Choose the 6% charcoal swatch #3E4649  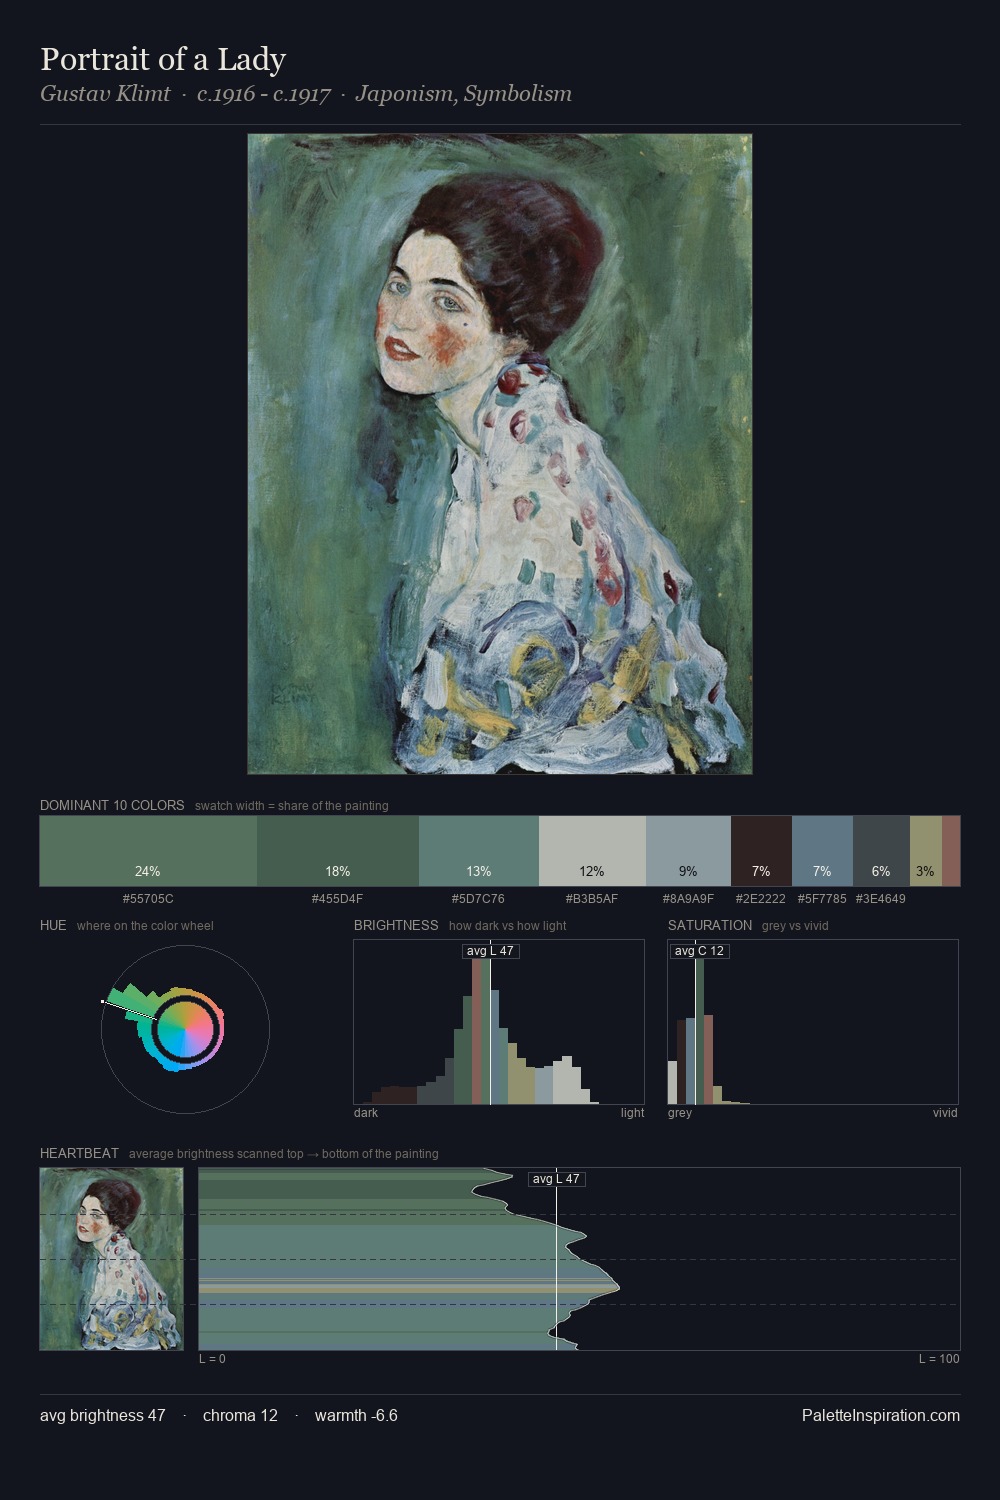[881, 851]
